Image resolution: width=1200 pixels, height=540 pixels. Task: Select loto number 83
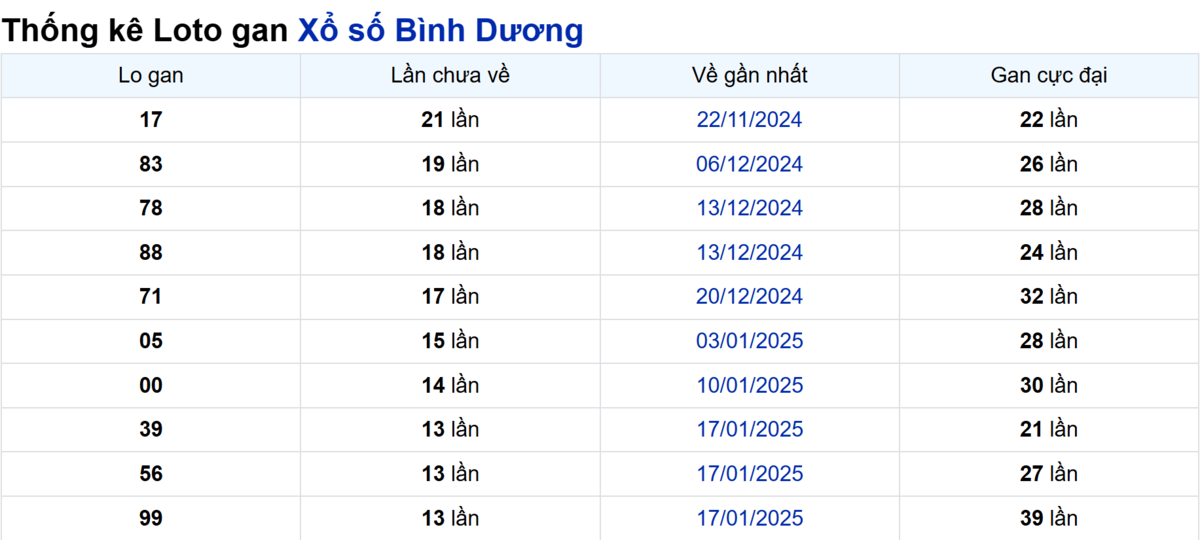point(151,164)
